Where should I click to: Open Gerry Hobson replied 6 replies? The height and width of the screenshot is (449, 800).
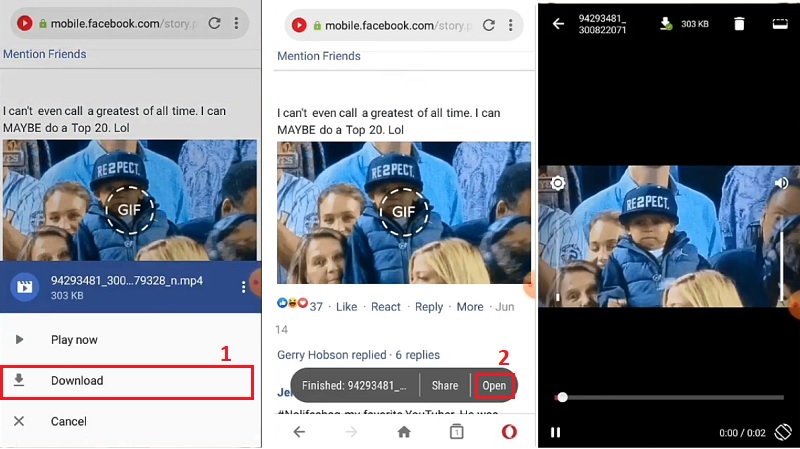tap(358, 355)
